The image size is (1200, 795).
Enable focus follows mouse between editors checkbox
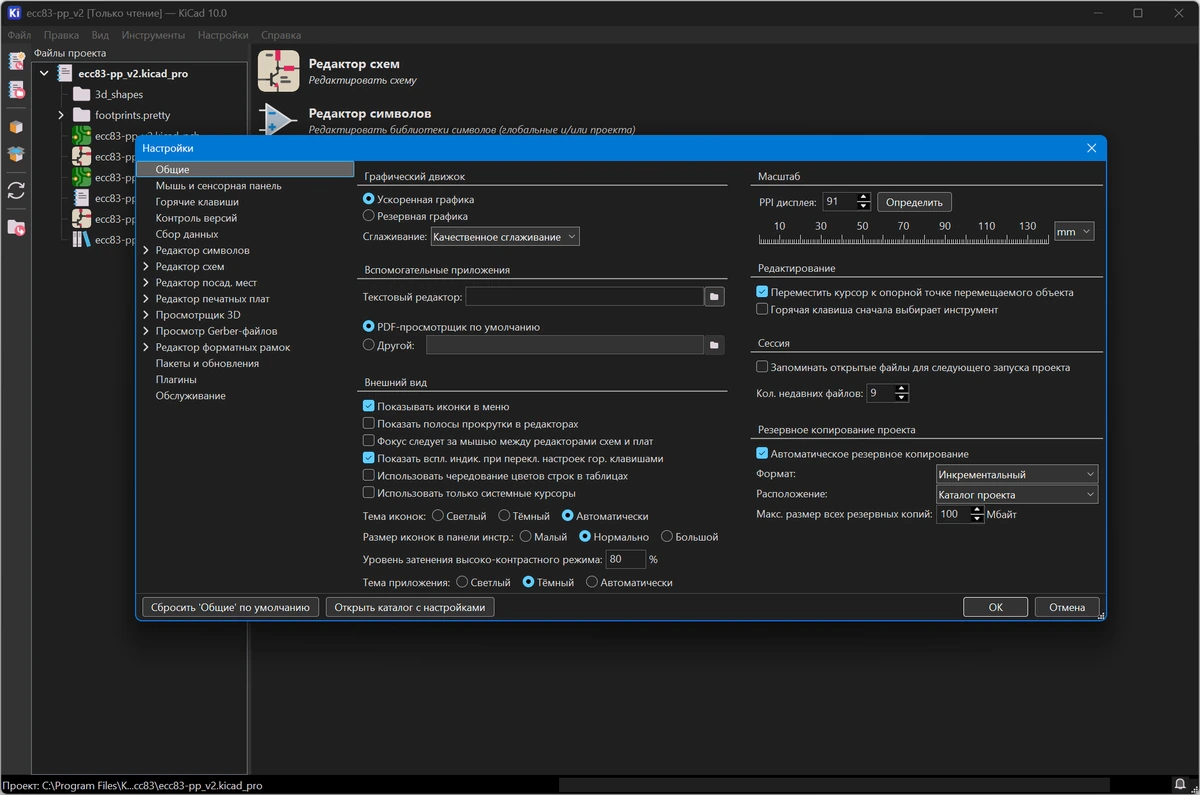tap(369, 441)
